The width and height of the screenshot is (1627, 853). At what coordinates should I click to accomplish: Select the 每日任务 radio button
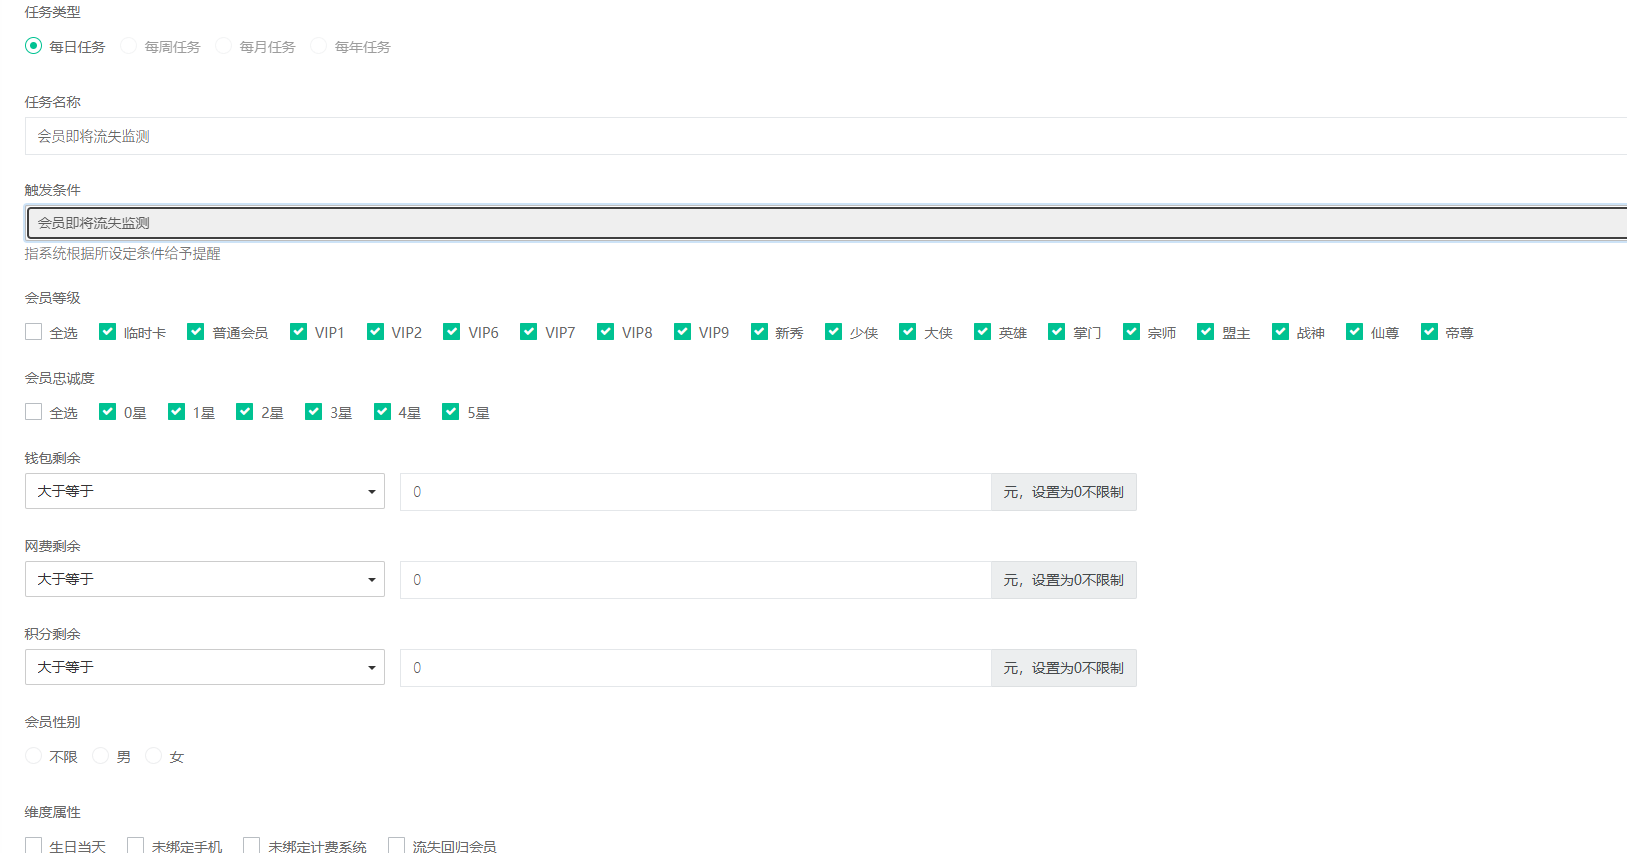[x=33, y=46]
